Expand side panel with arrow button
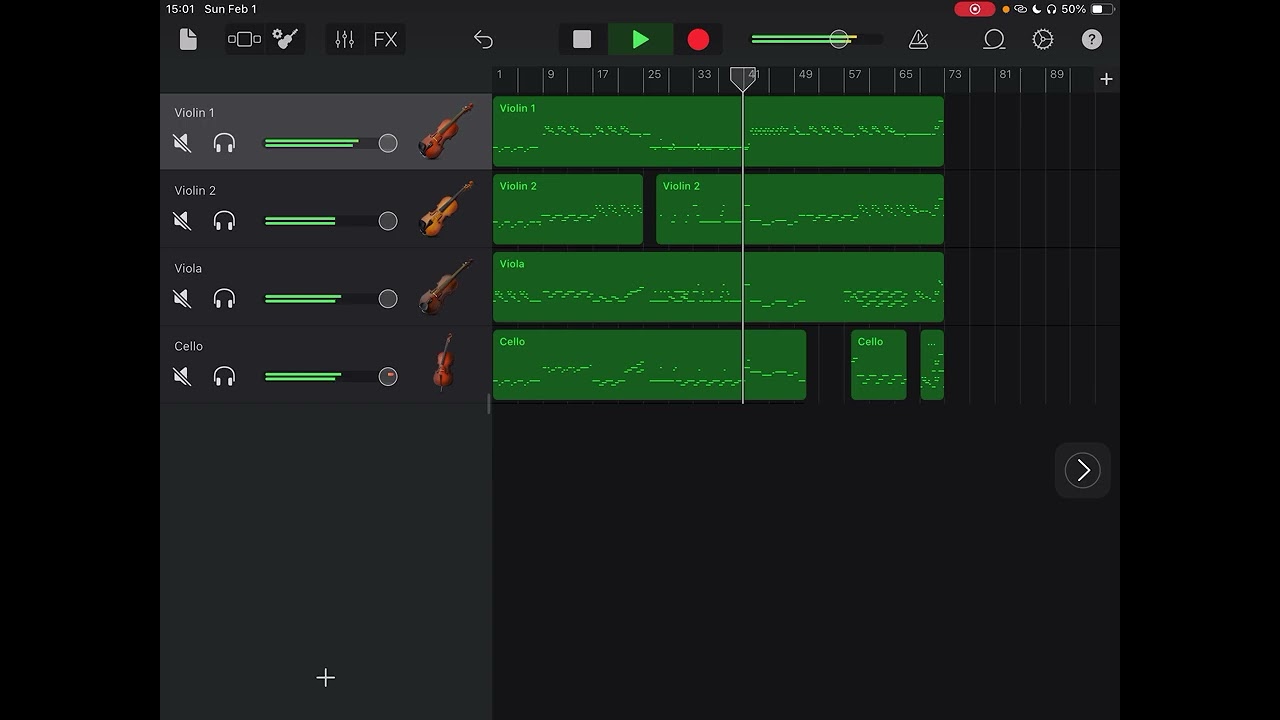Viewport: 1280px width, 720px height. coord(1083,470)
